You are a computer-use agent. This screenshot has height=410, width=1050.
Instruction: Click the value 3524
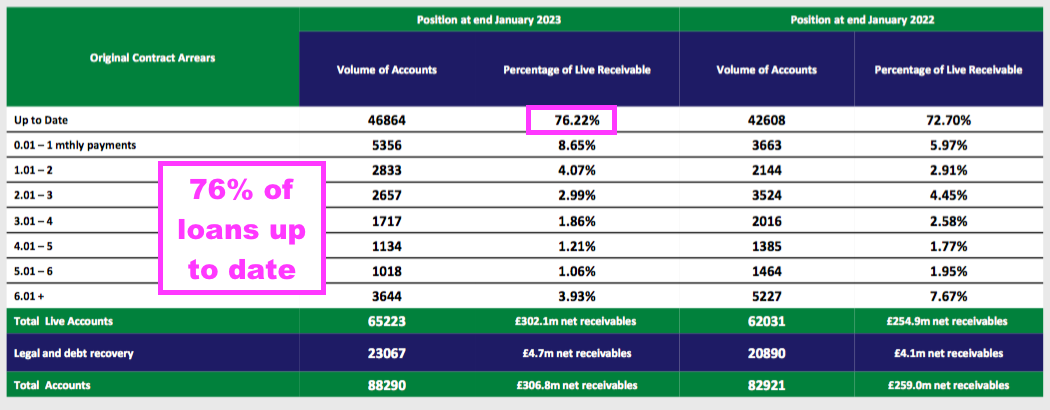(767, 196)
